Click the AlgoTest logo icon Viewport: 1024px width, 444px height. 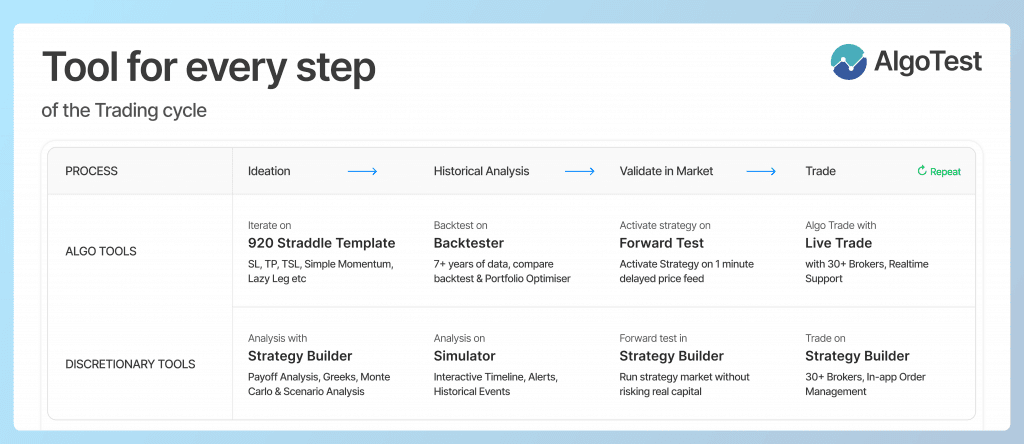(849, 62)
